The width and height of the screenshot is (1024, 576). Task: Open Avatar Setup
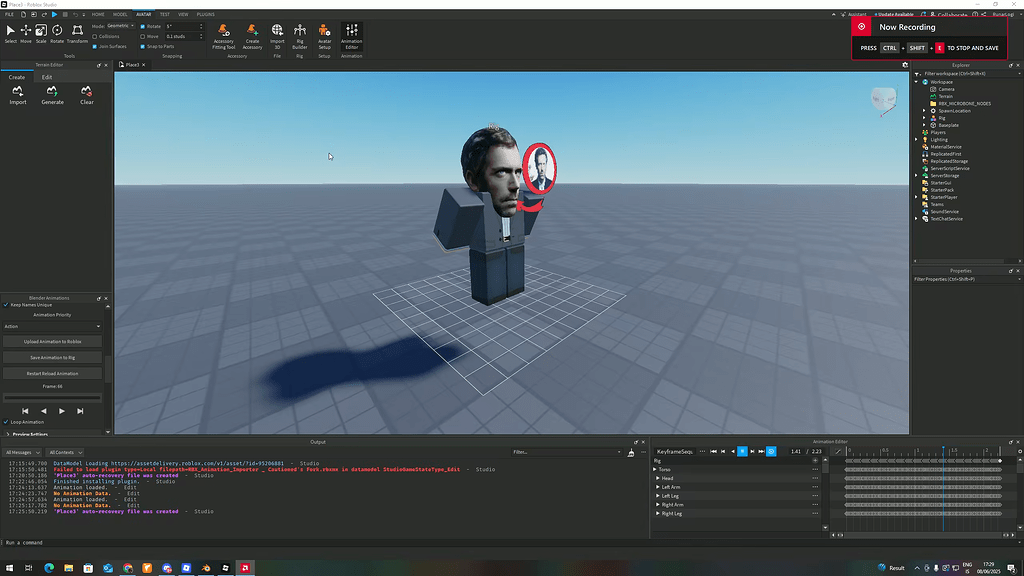point(325,37)
